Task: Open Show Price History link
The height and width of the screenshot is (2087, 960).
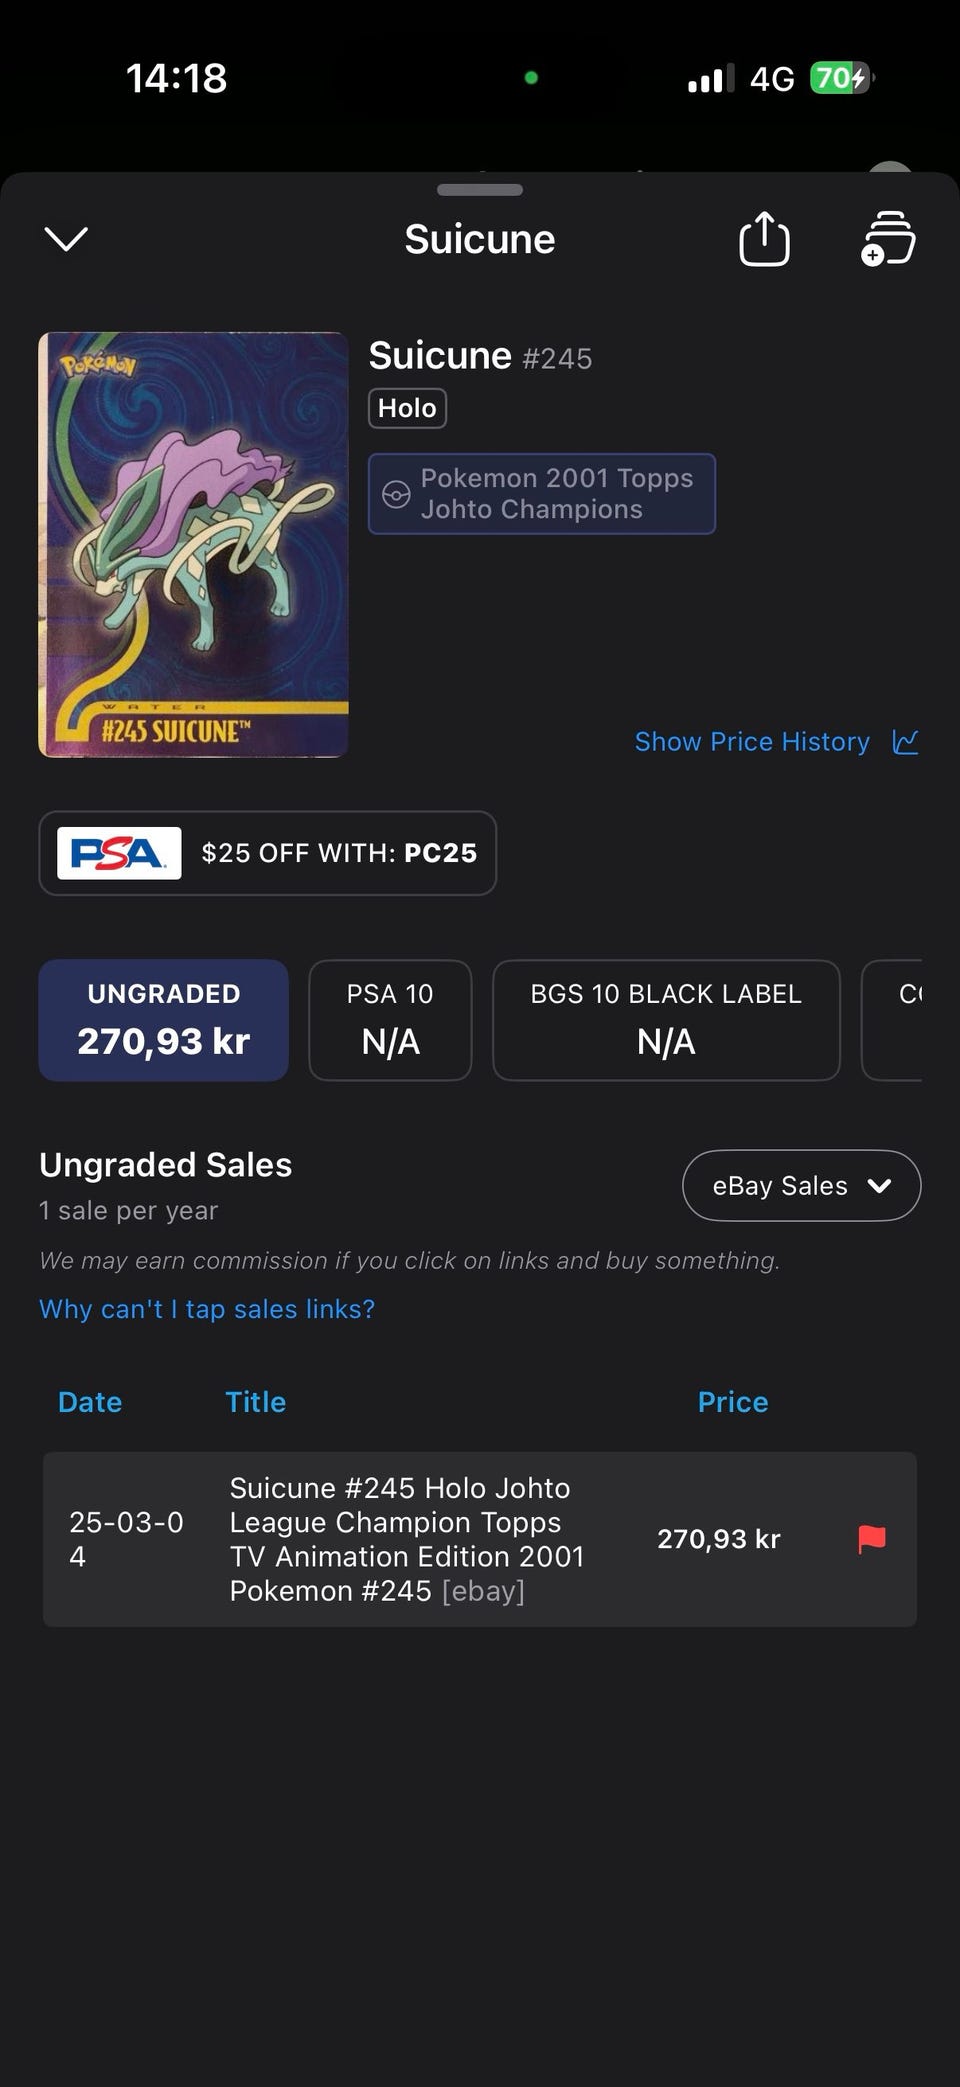Action: pyautogui.click(x=752, y=742)
